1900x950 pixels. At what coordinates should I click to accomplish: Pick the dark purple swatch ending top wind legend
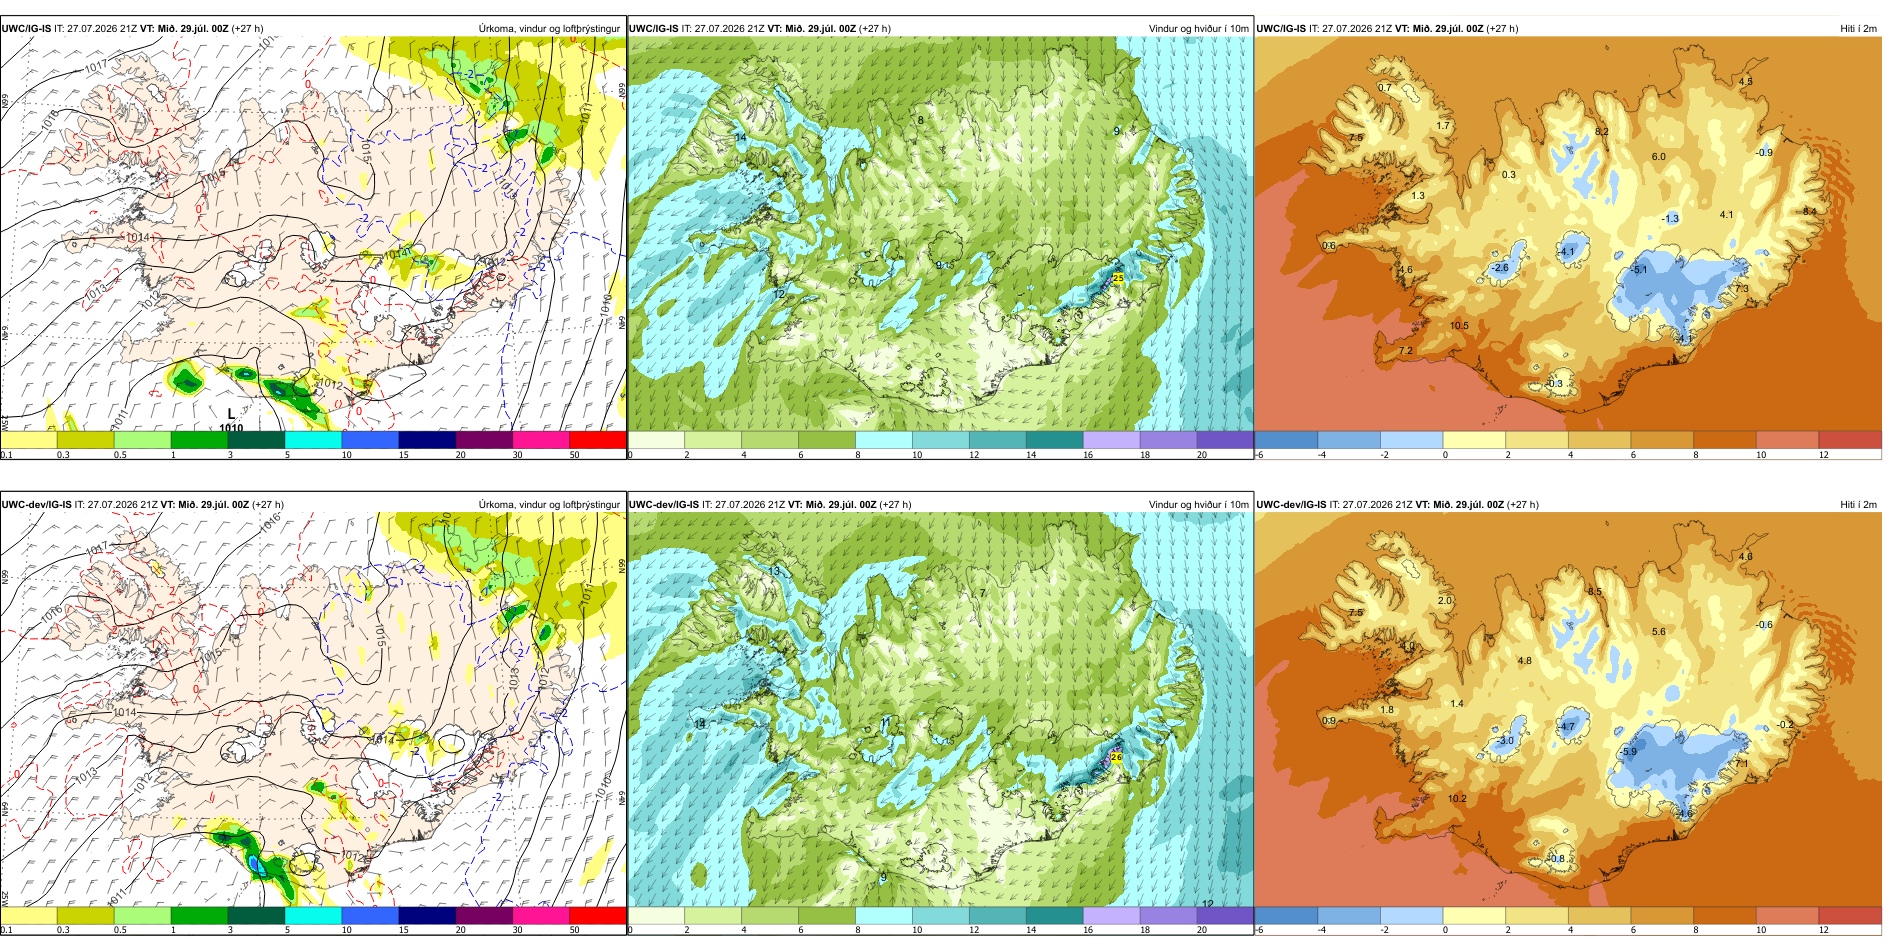click(1225, 440)
